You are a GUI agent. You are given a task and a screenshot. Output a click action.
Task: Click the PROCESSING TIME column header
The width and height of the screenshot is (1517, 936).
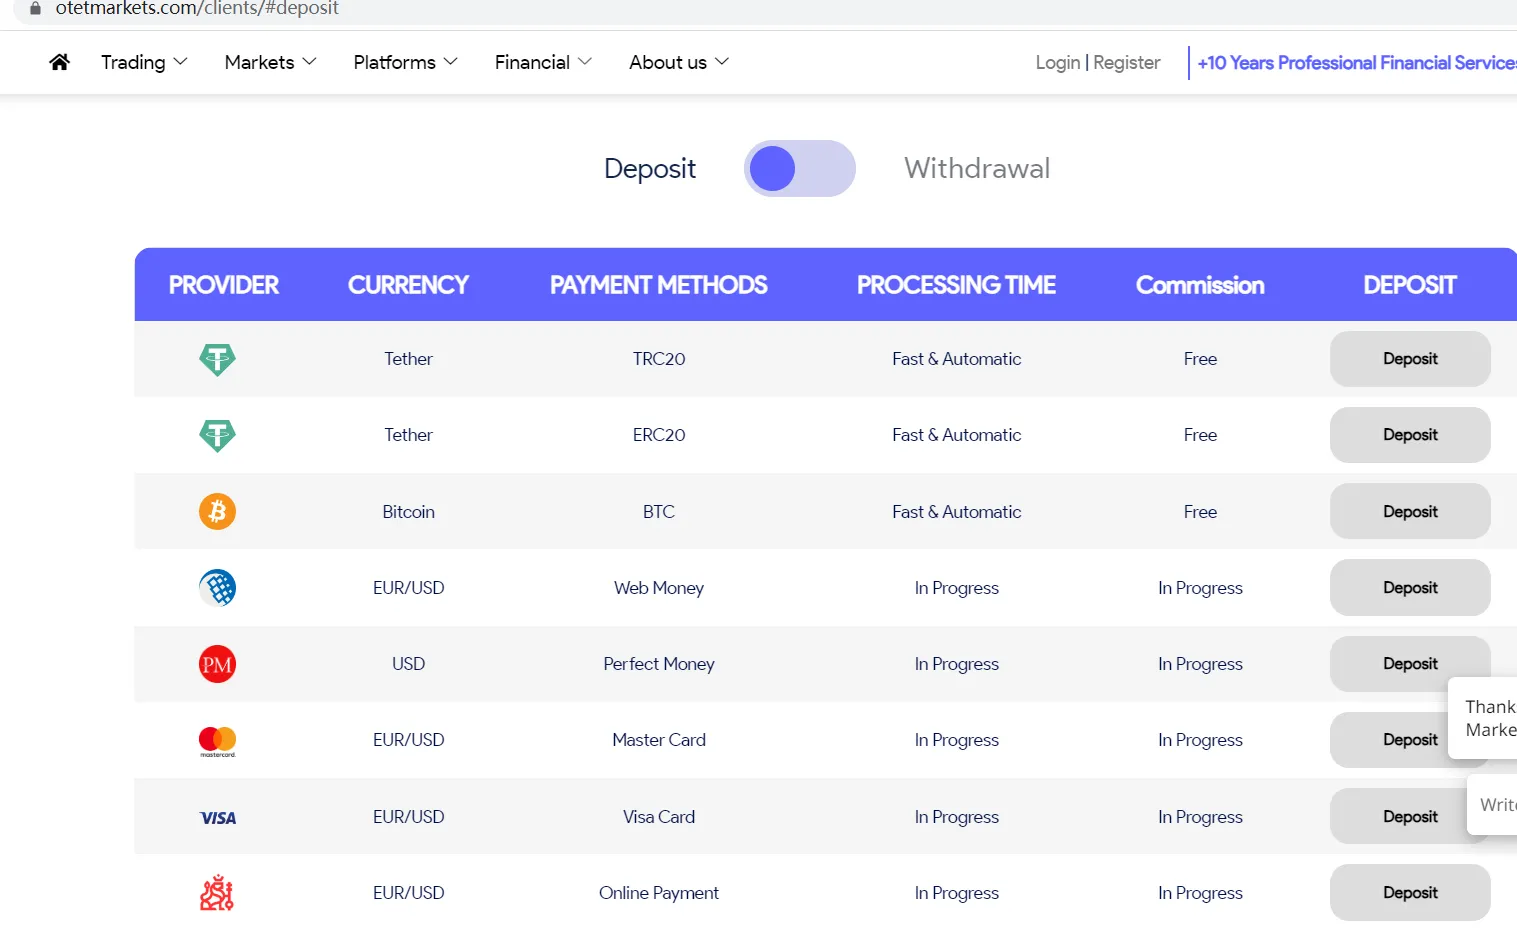pyautogui.click(x=956, y=285)
